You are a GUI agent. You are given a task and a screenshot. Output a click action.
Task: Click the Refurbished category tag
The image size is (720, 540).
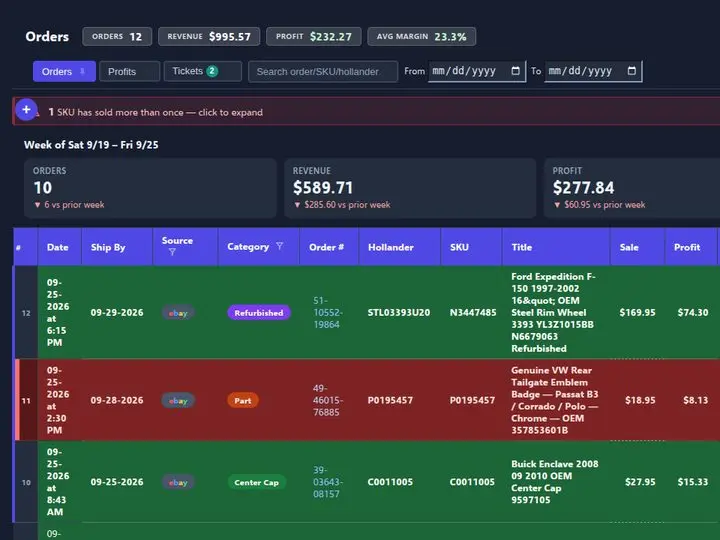click(259, 313)
